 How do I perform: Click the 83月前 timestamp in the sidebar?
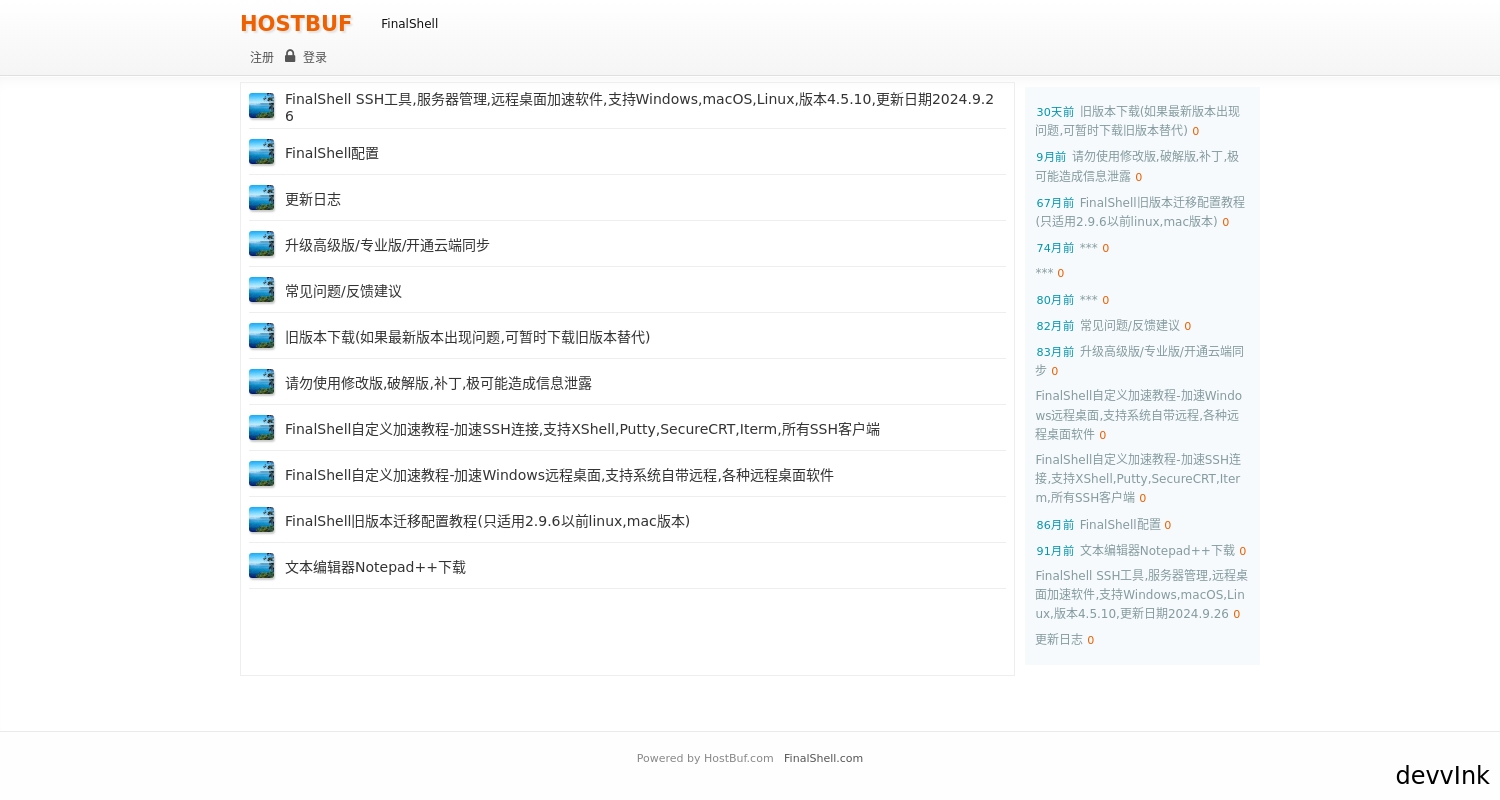1055,352
